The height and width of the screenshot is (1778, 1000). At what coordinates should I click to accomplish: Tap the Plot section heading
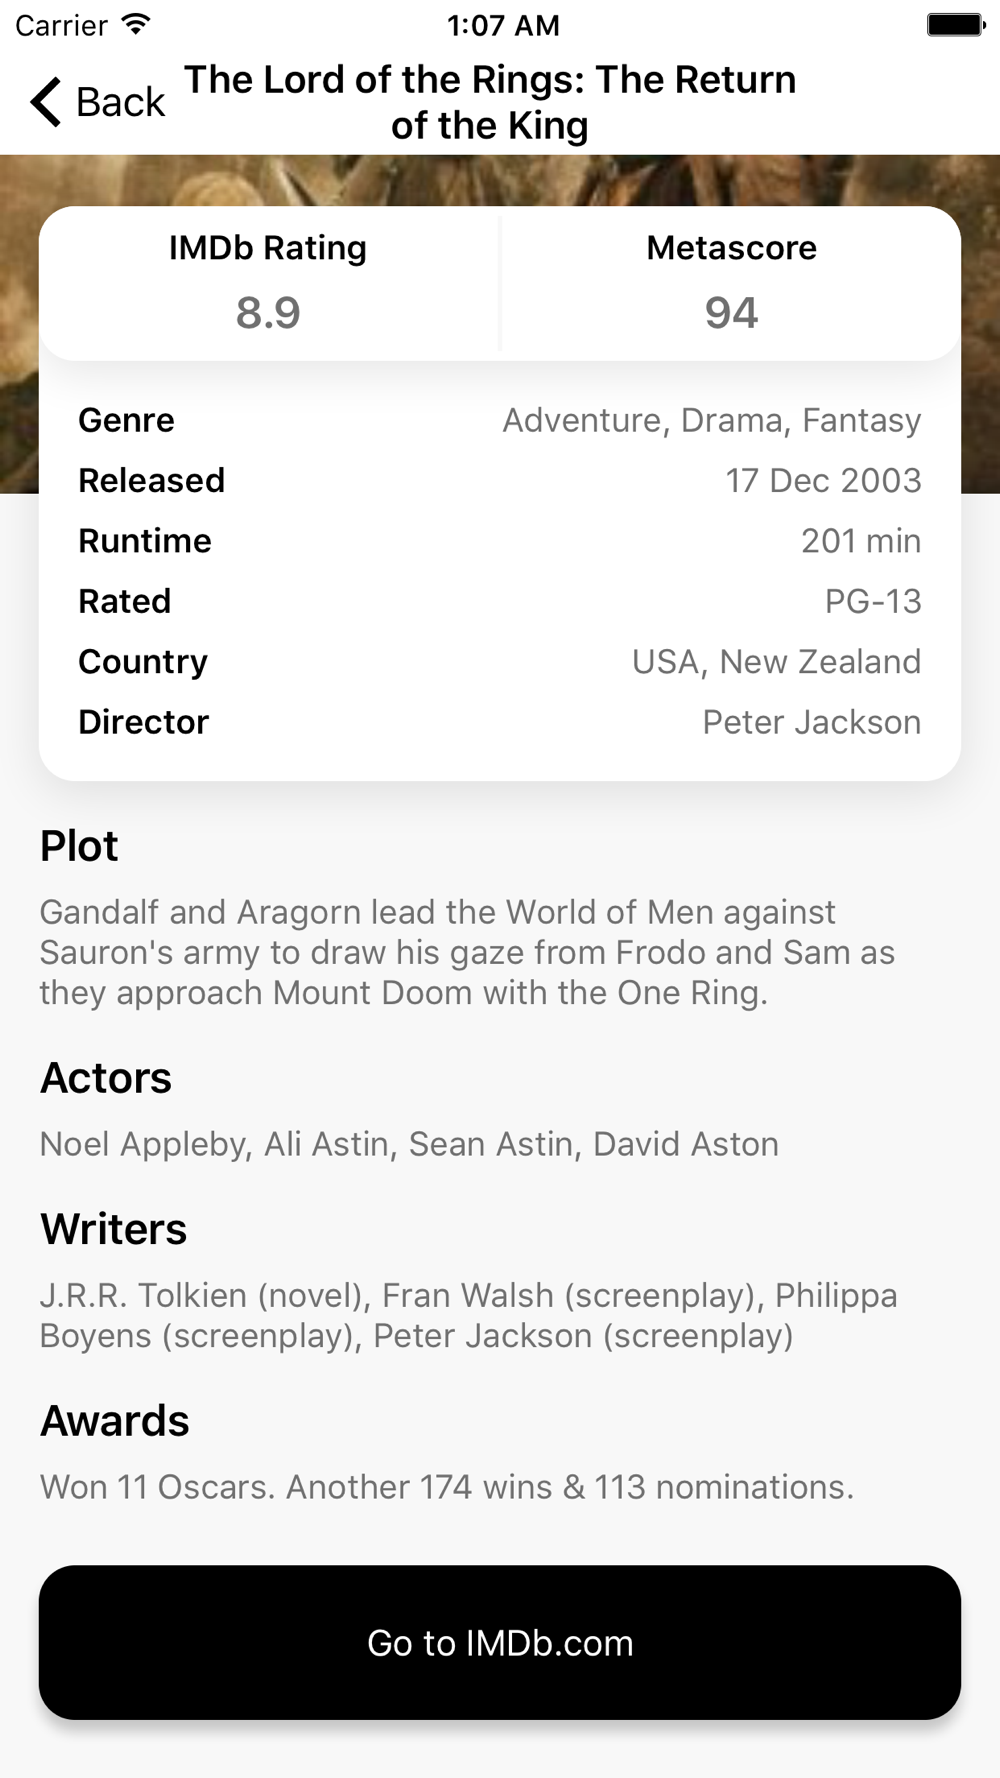pos(79,846)
